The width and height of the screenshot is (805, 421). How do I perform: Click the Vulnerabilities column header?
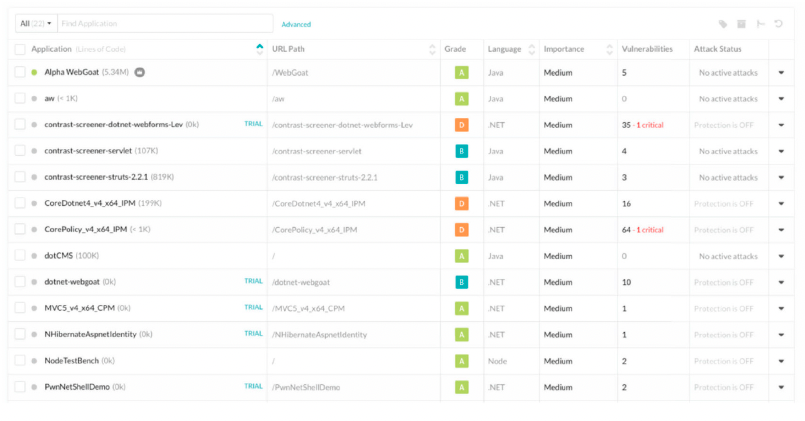point(647,49)
